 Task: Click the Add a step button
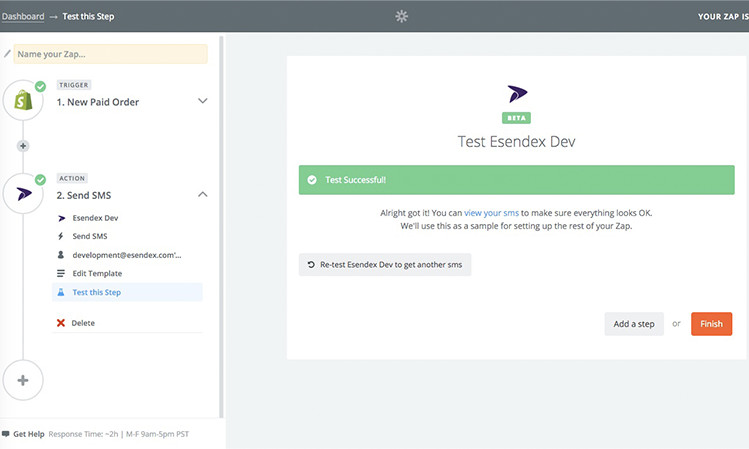click(x=633, y=324)
